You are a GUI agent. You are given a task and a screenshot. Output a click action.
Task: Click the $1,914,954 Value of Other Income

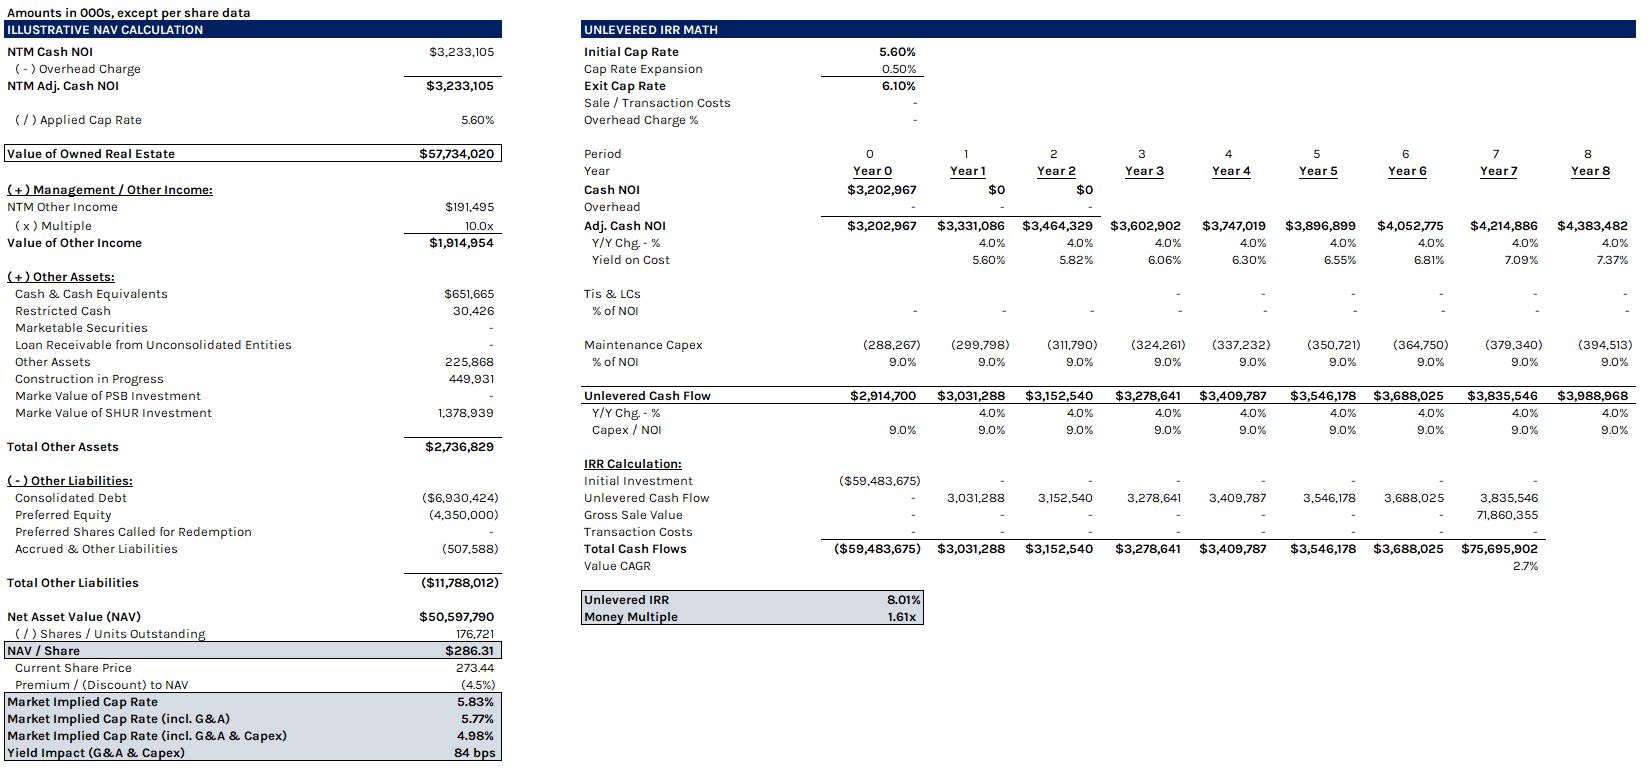(x=461, y=243)
